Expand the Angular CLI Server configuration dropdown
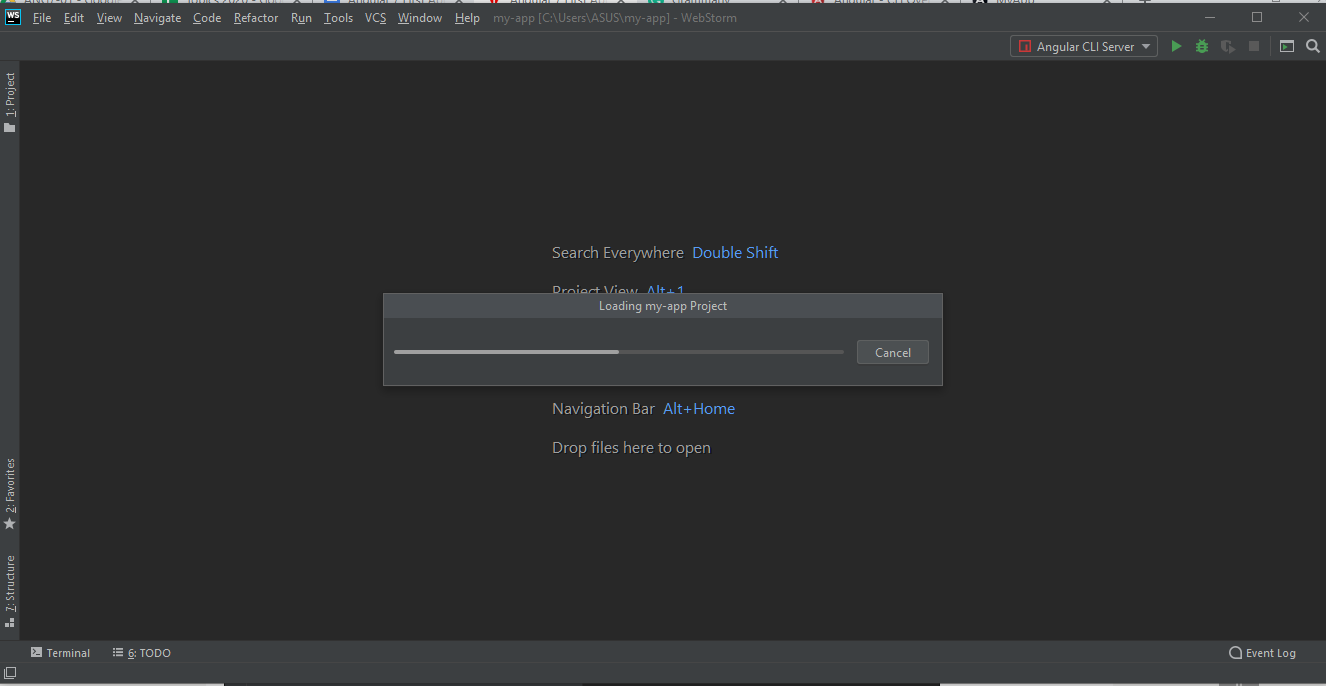This screenshot has width=1326, height=686. click(1084, 46)
